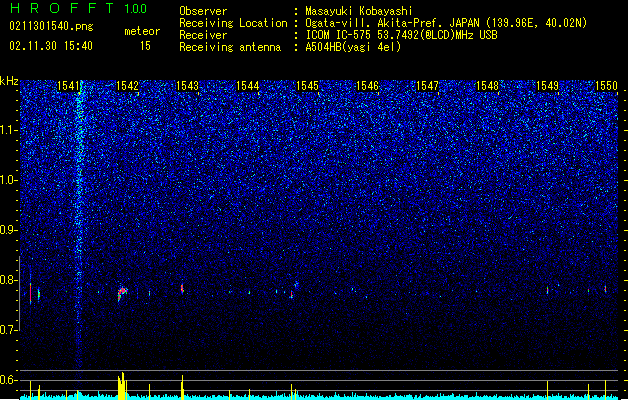Click the Receiving antenna label
Viewport: 629px width, 400px height.
click(230, 47)
